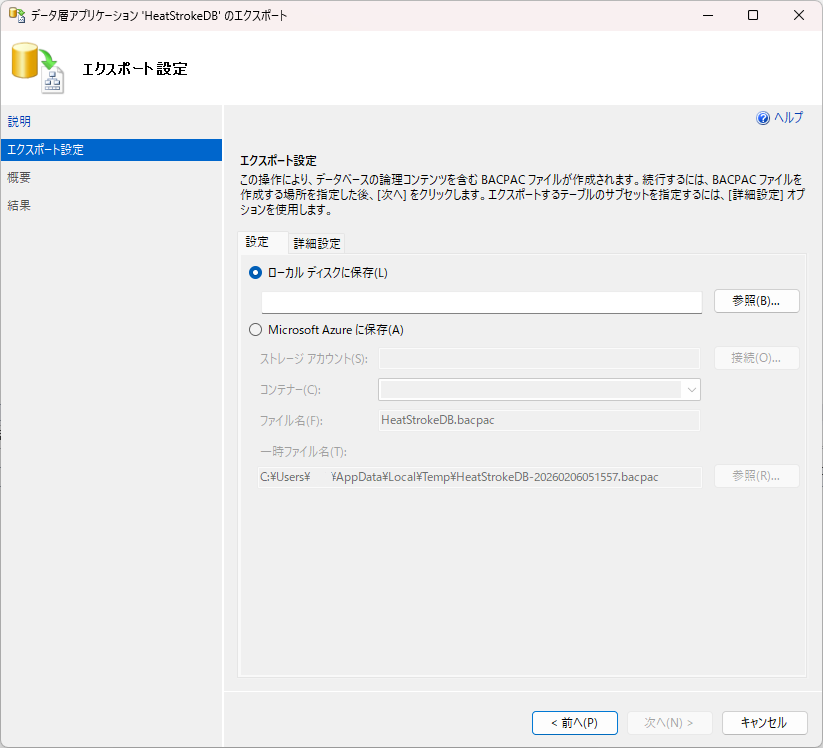
Task: Select エクスポート設定 in the left navigation
Action: (45, 150)
